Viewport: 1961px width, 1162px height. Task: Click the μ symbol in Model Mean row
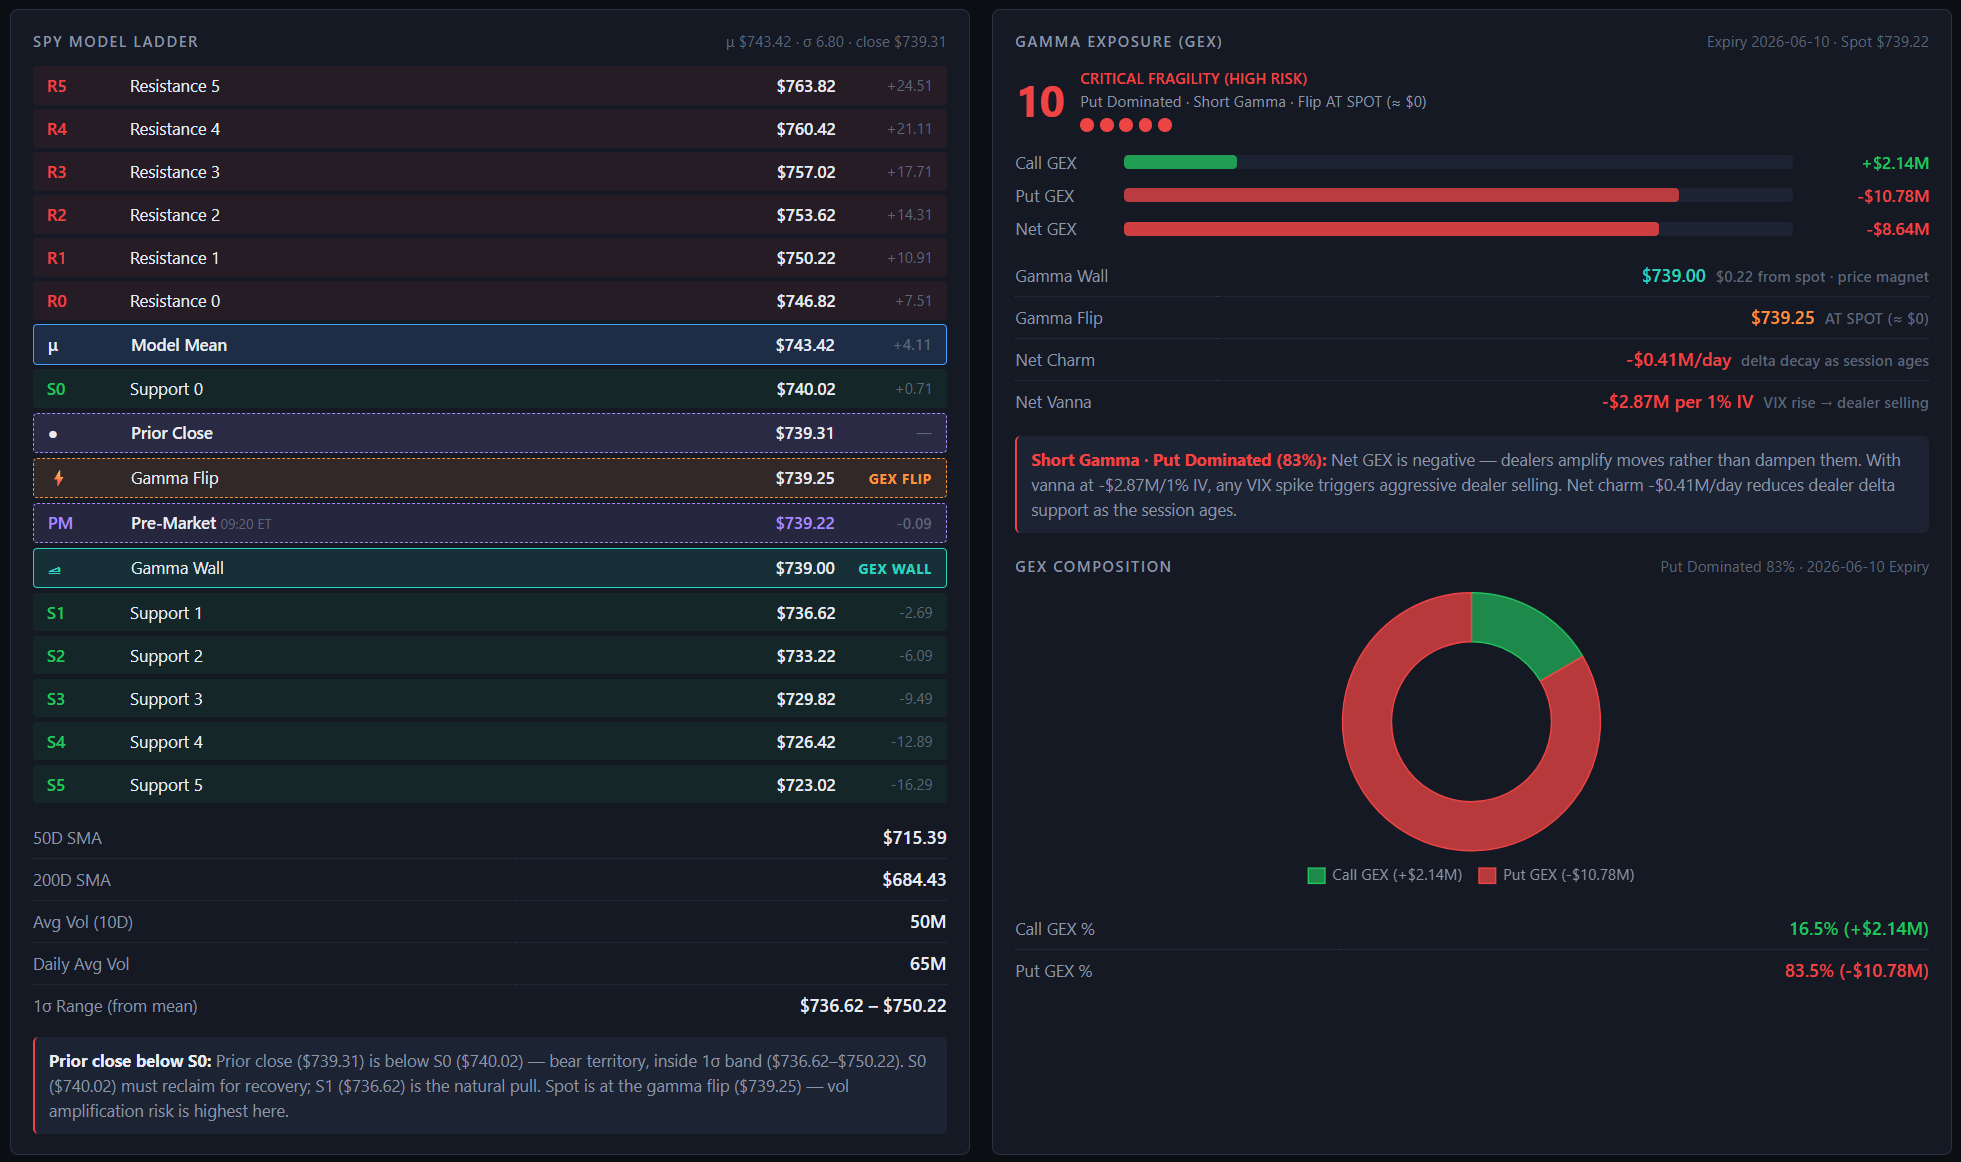pos(53,346)
